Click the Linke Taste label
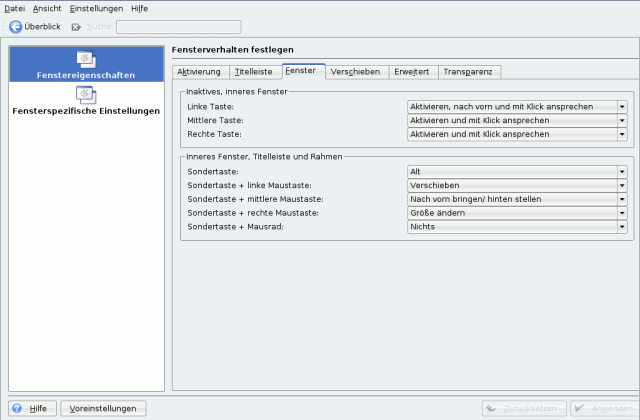 click(x=211, y=107)
